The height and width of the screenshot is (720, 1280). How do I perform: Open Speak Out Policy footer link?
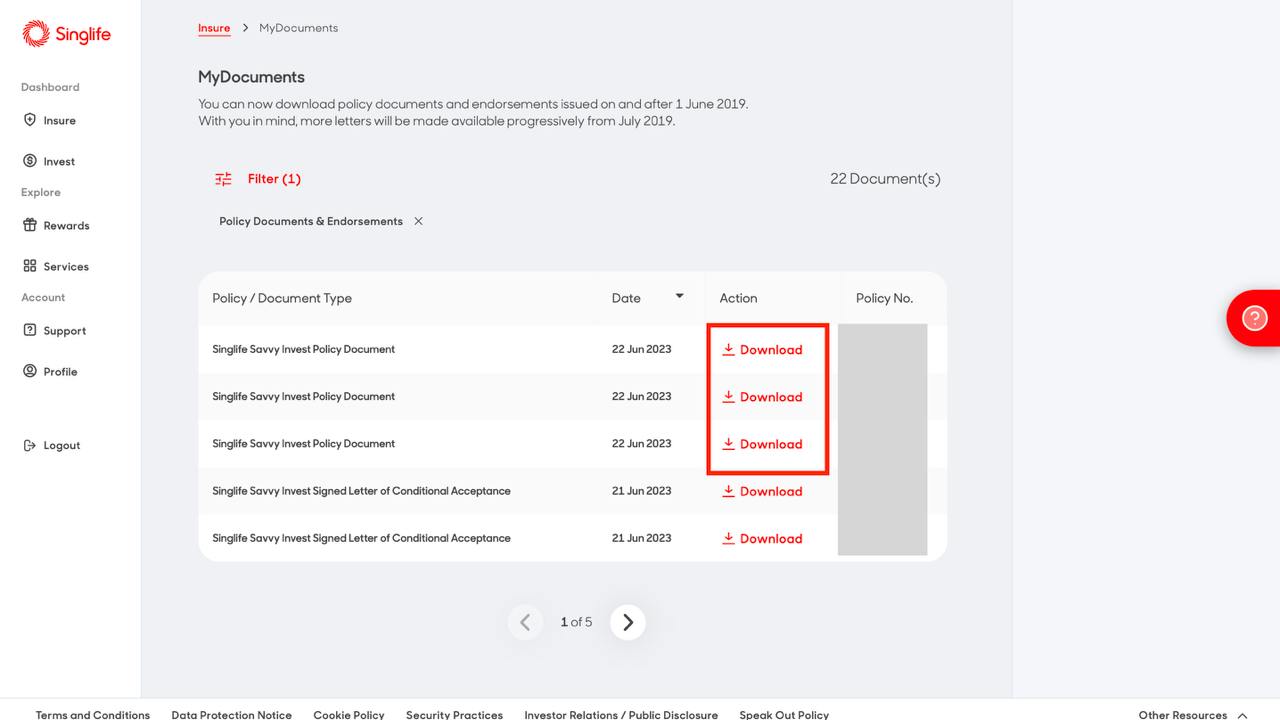coord(784,714)
